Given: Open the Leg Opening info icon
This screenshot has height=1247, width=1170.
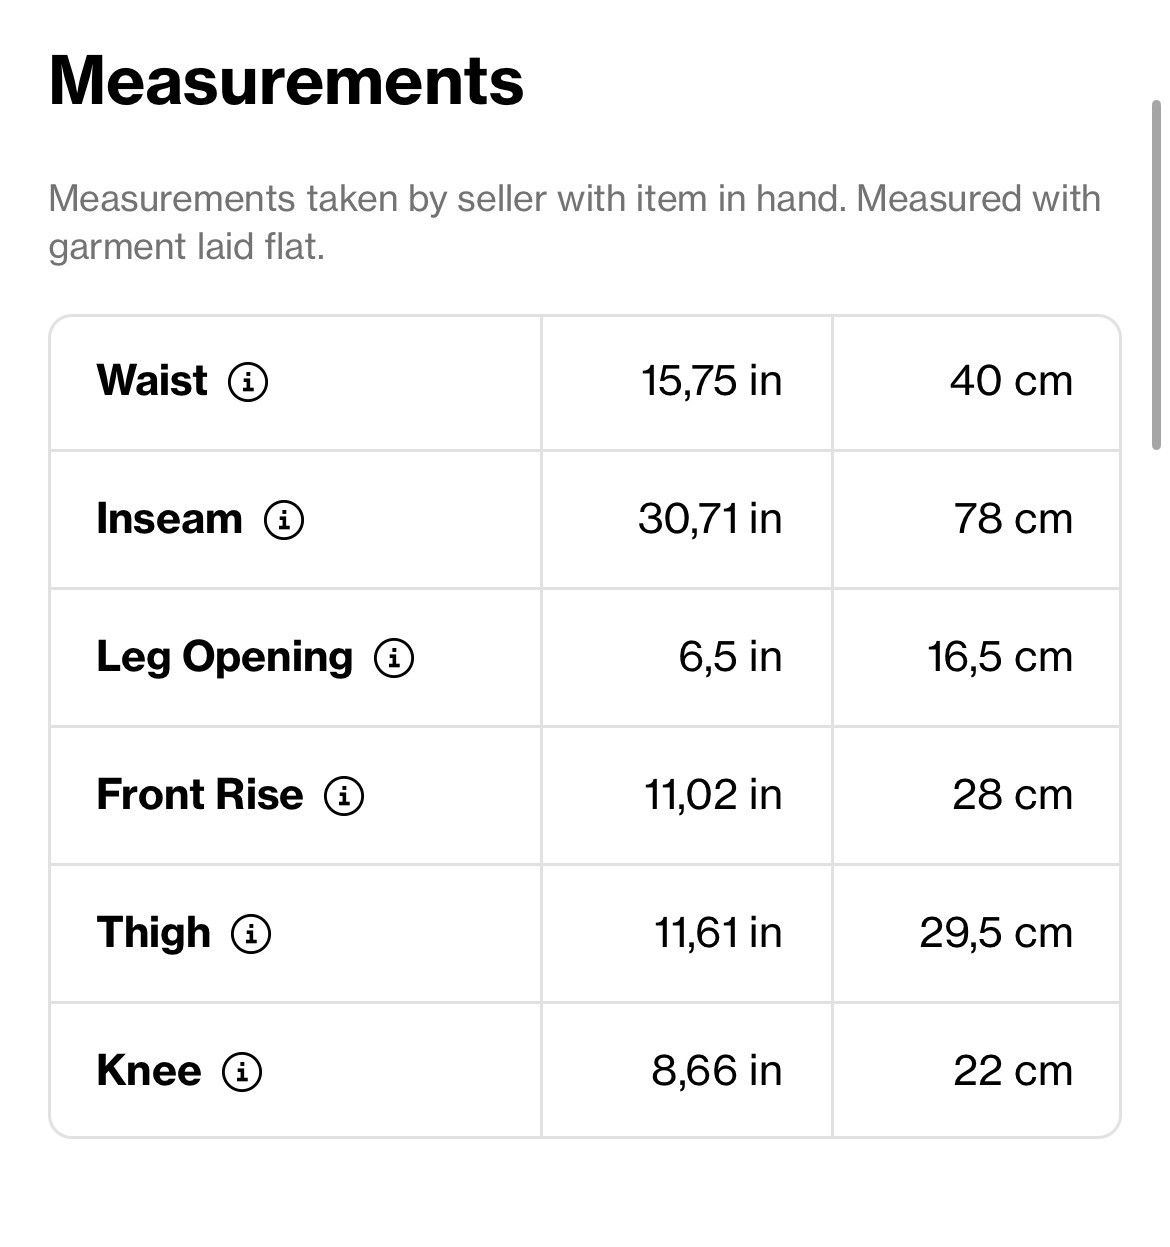Looking at the screenshot, I should [394, 657].
